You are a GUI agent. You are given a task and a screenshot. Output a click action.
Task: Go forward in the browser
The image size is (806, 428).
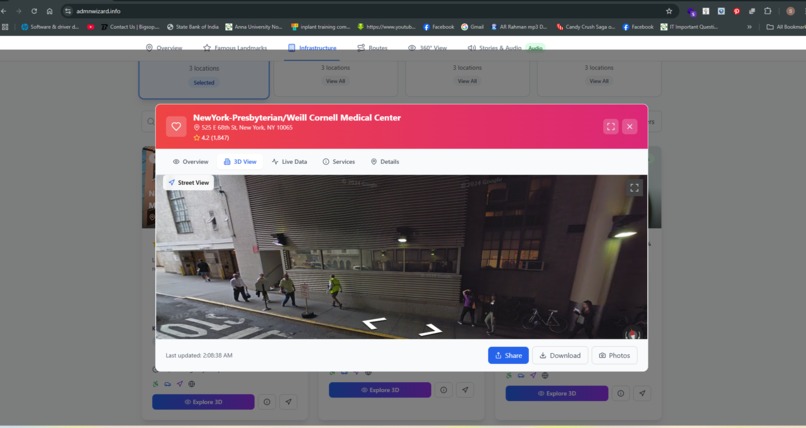(x=19, y=11)
